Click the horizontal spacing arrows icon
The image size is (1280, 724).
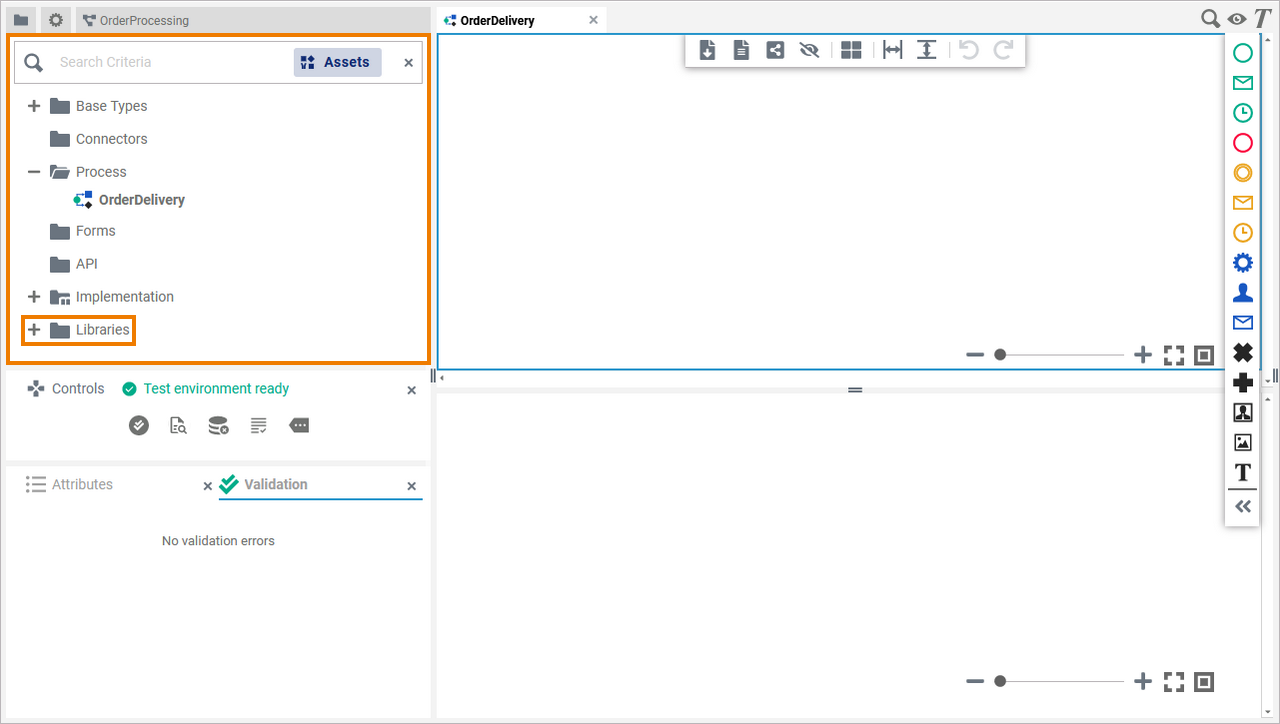tap(893, 50)
